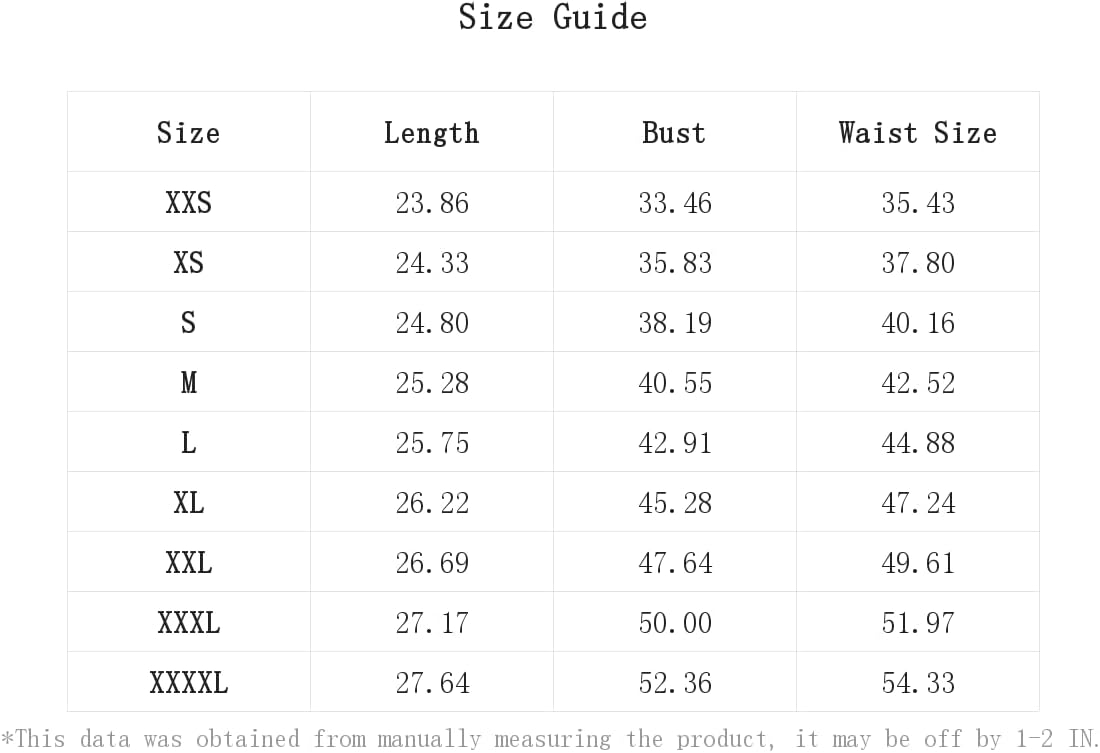Click the manual measuring disclaimer note

pos(550,738)
